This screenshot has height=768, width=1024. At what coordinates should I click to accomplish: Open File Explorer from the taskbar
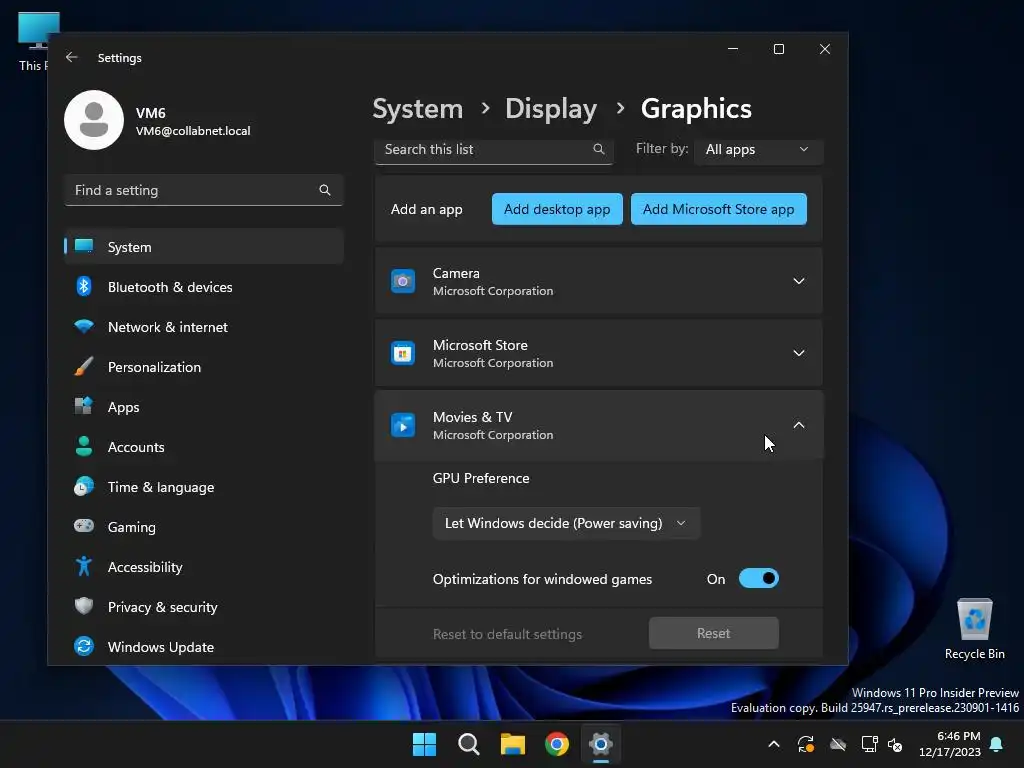[513, 744]
